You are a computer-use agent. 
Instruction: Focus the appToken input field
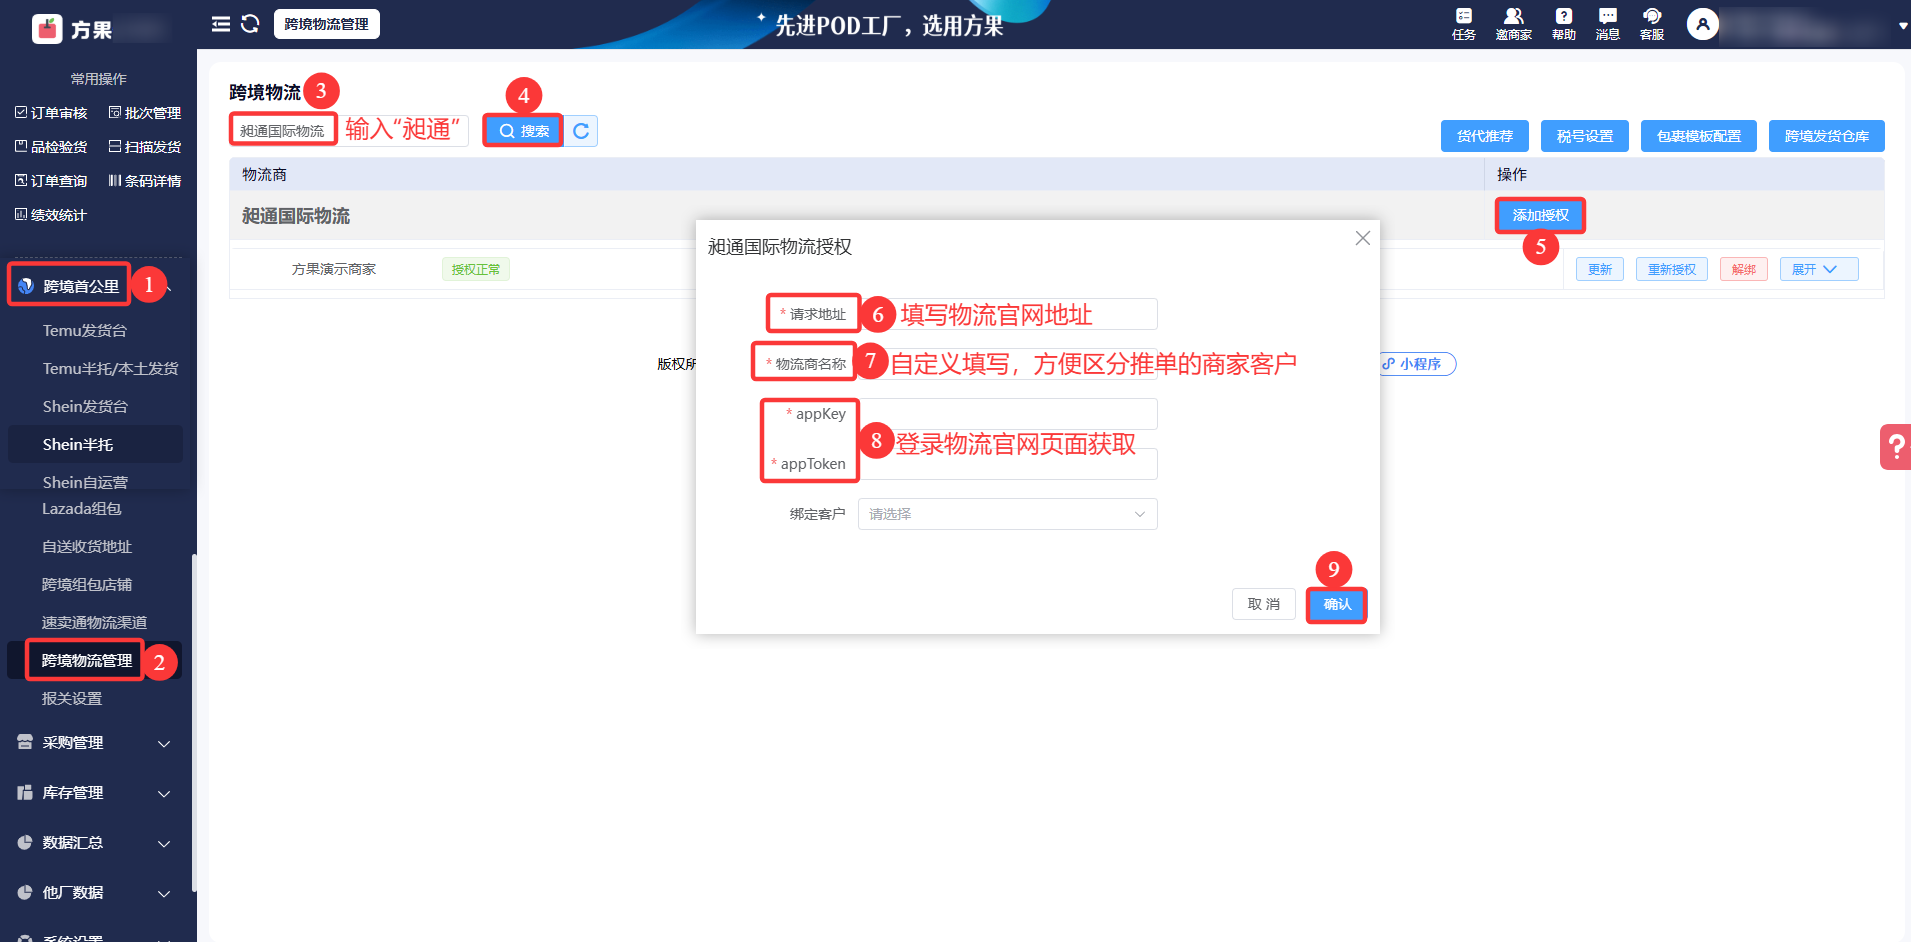[x=1007, y=464]
